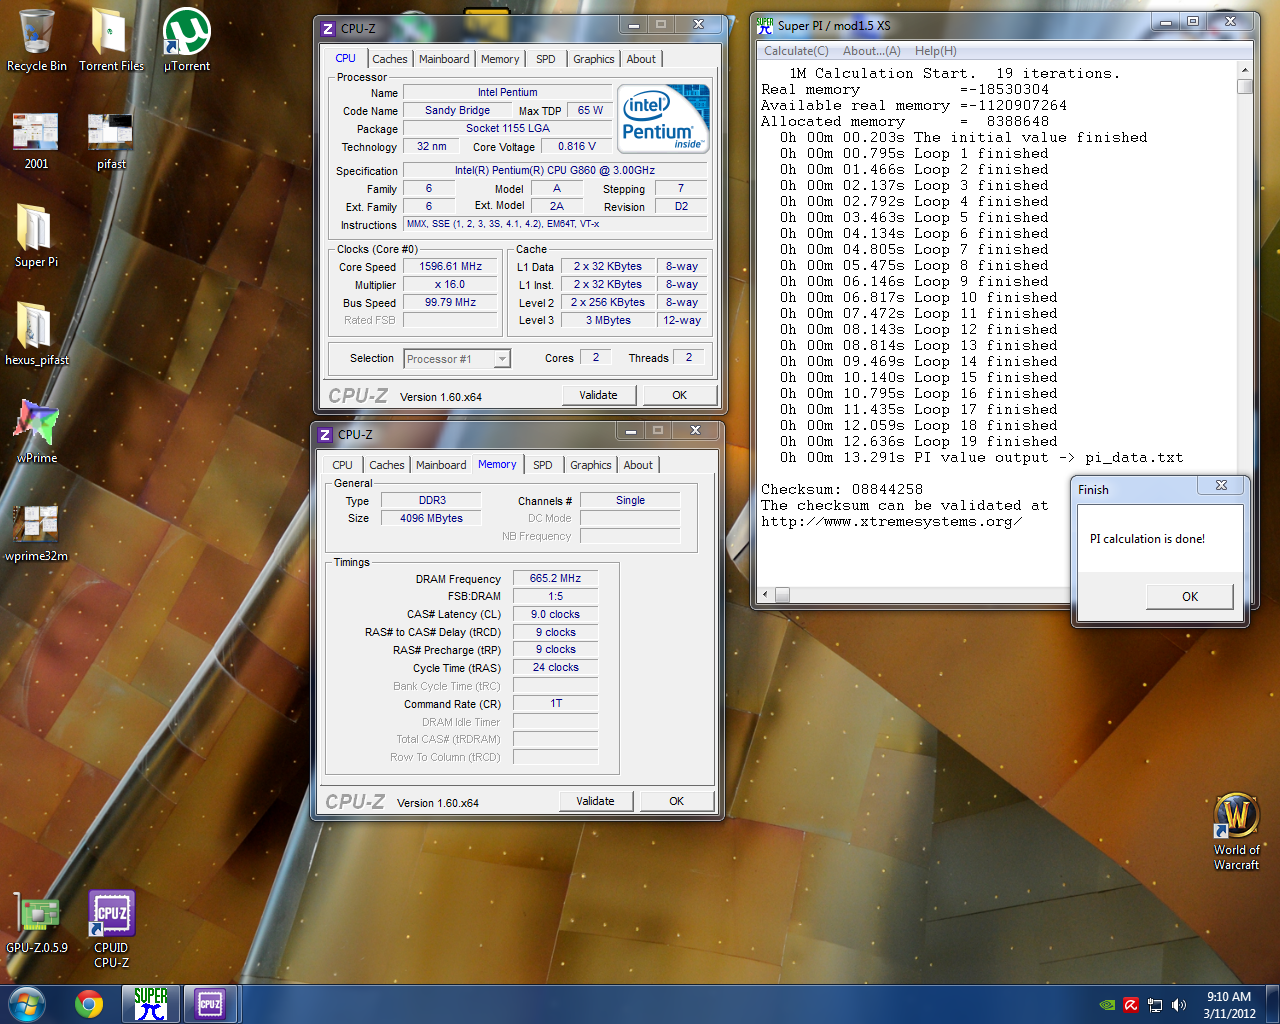Open the About tab in upper CPU-Z

(641, 59)
